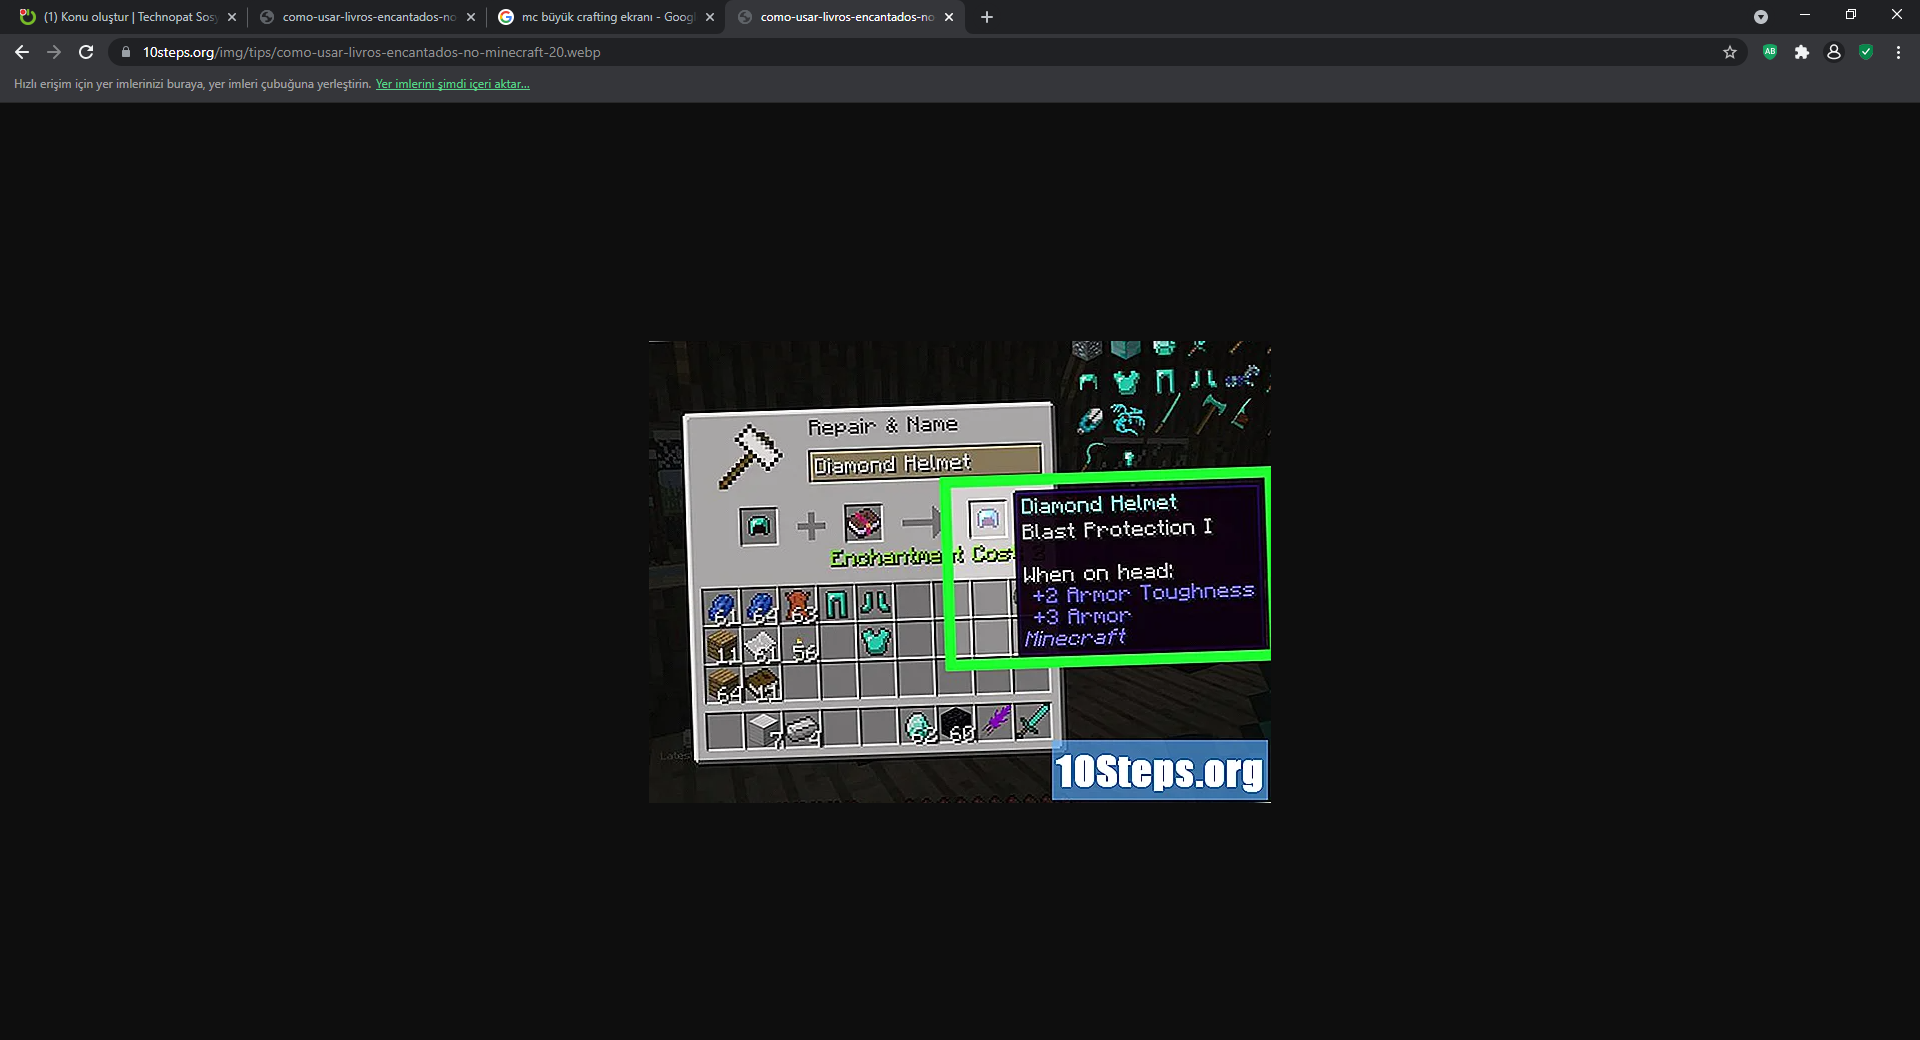The height and width of the screenshot is (1040, 1920).
Task: Open the Chrome profile menu
Action: [x=1834, y=52]
